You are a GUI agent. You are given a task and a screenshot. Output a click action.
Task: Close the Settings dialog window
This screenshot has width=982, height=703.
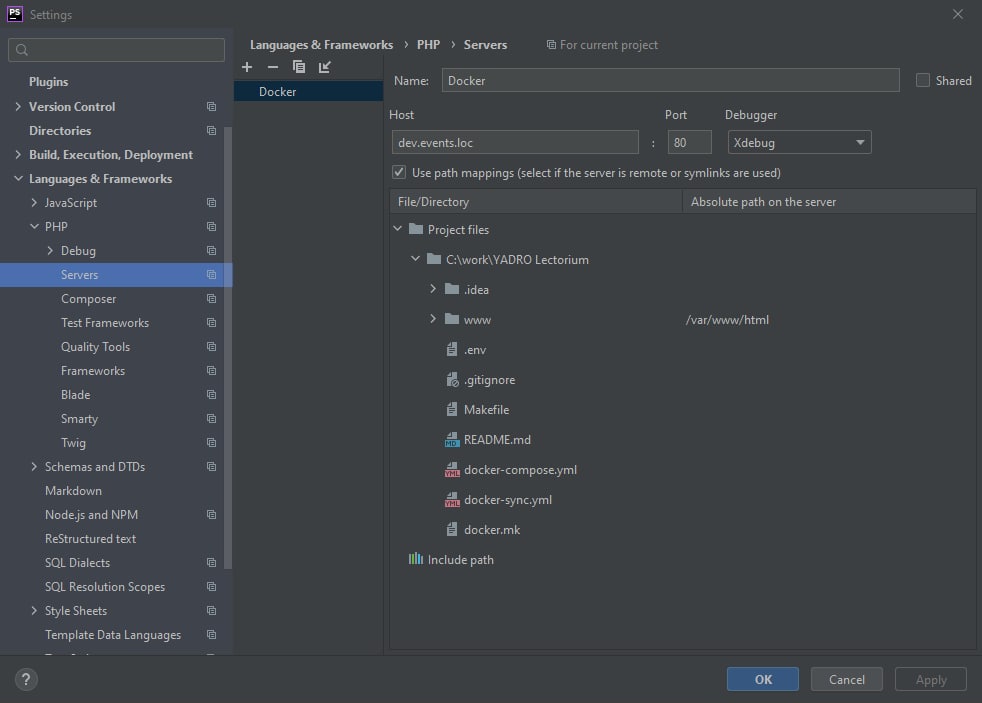click(958, 14)
